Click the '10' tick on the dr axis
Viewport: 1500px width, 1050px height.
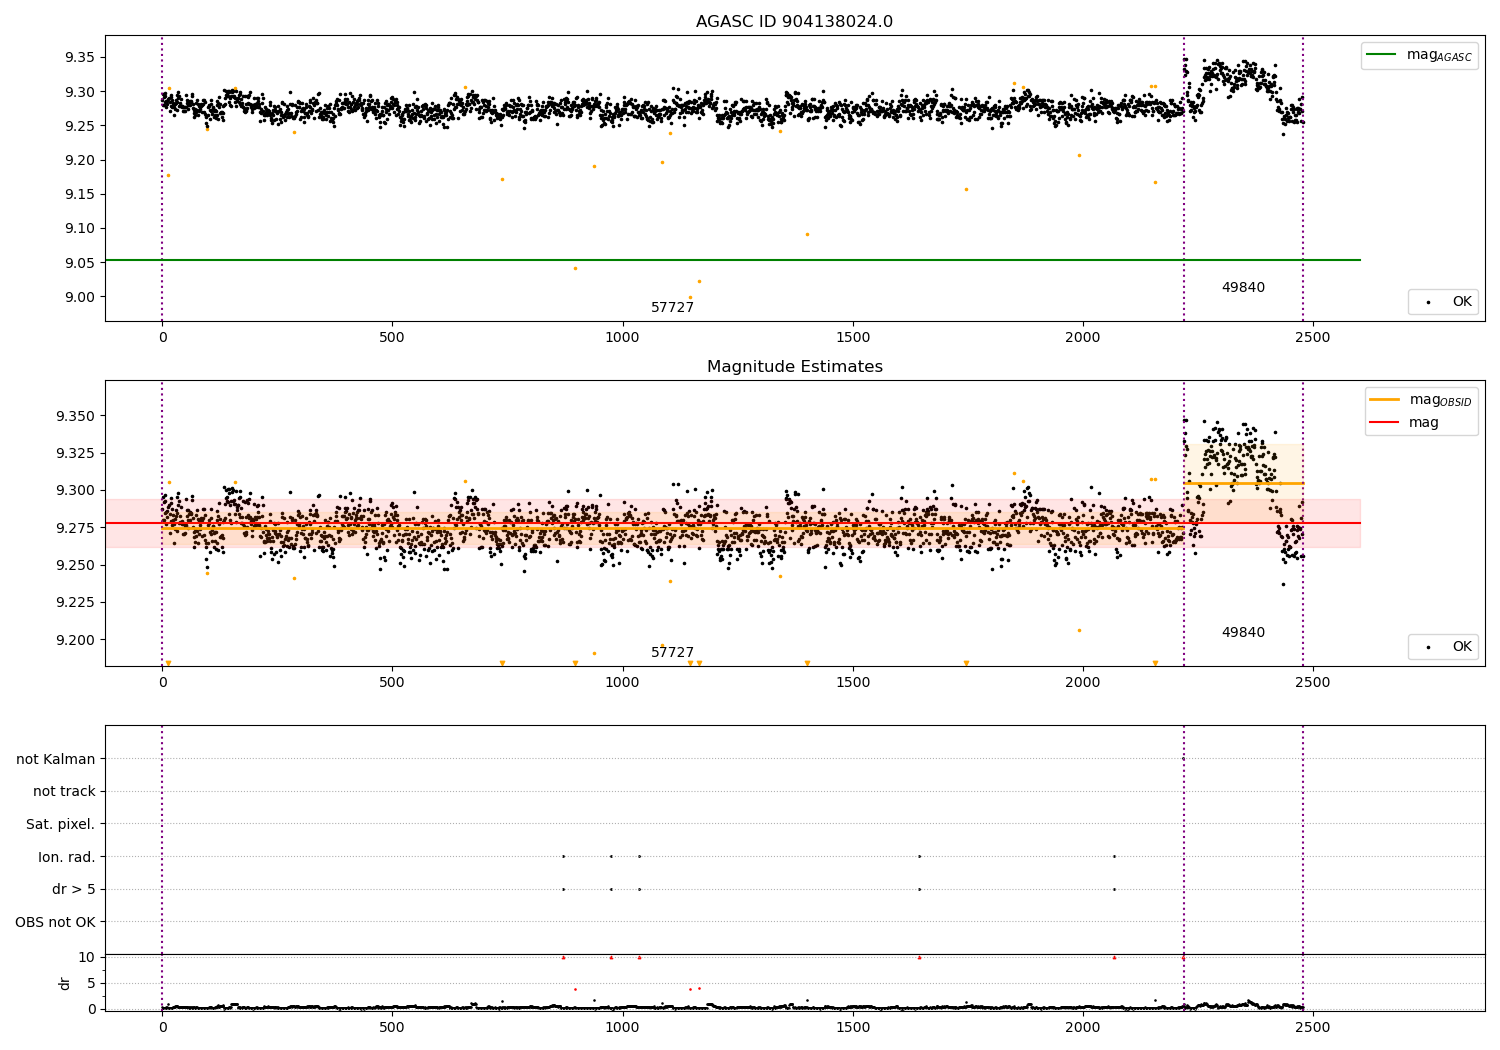coord(87,957)
